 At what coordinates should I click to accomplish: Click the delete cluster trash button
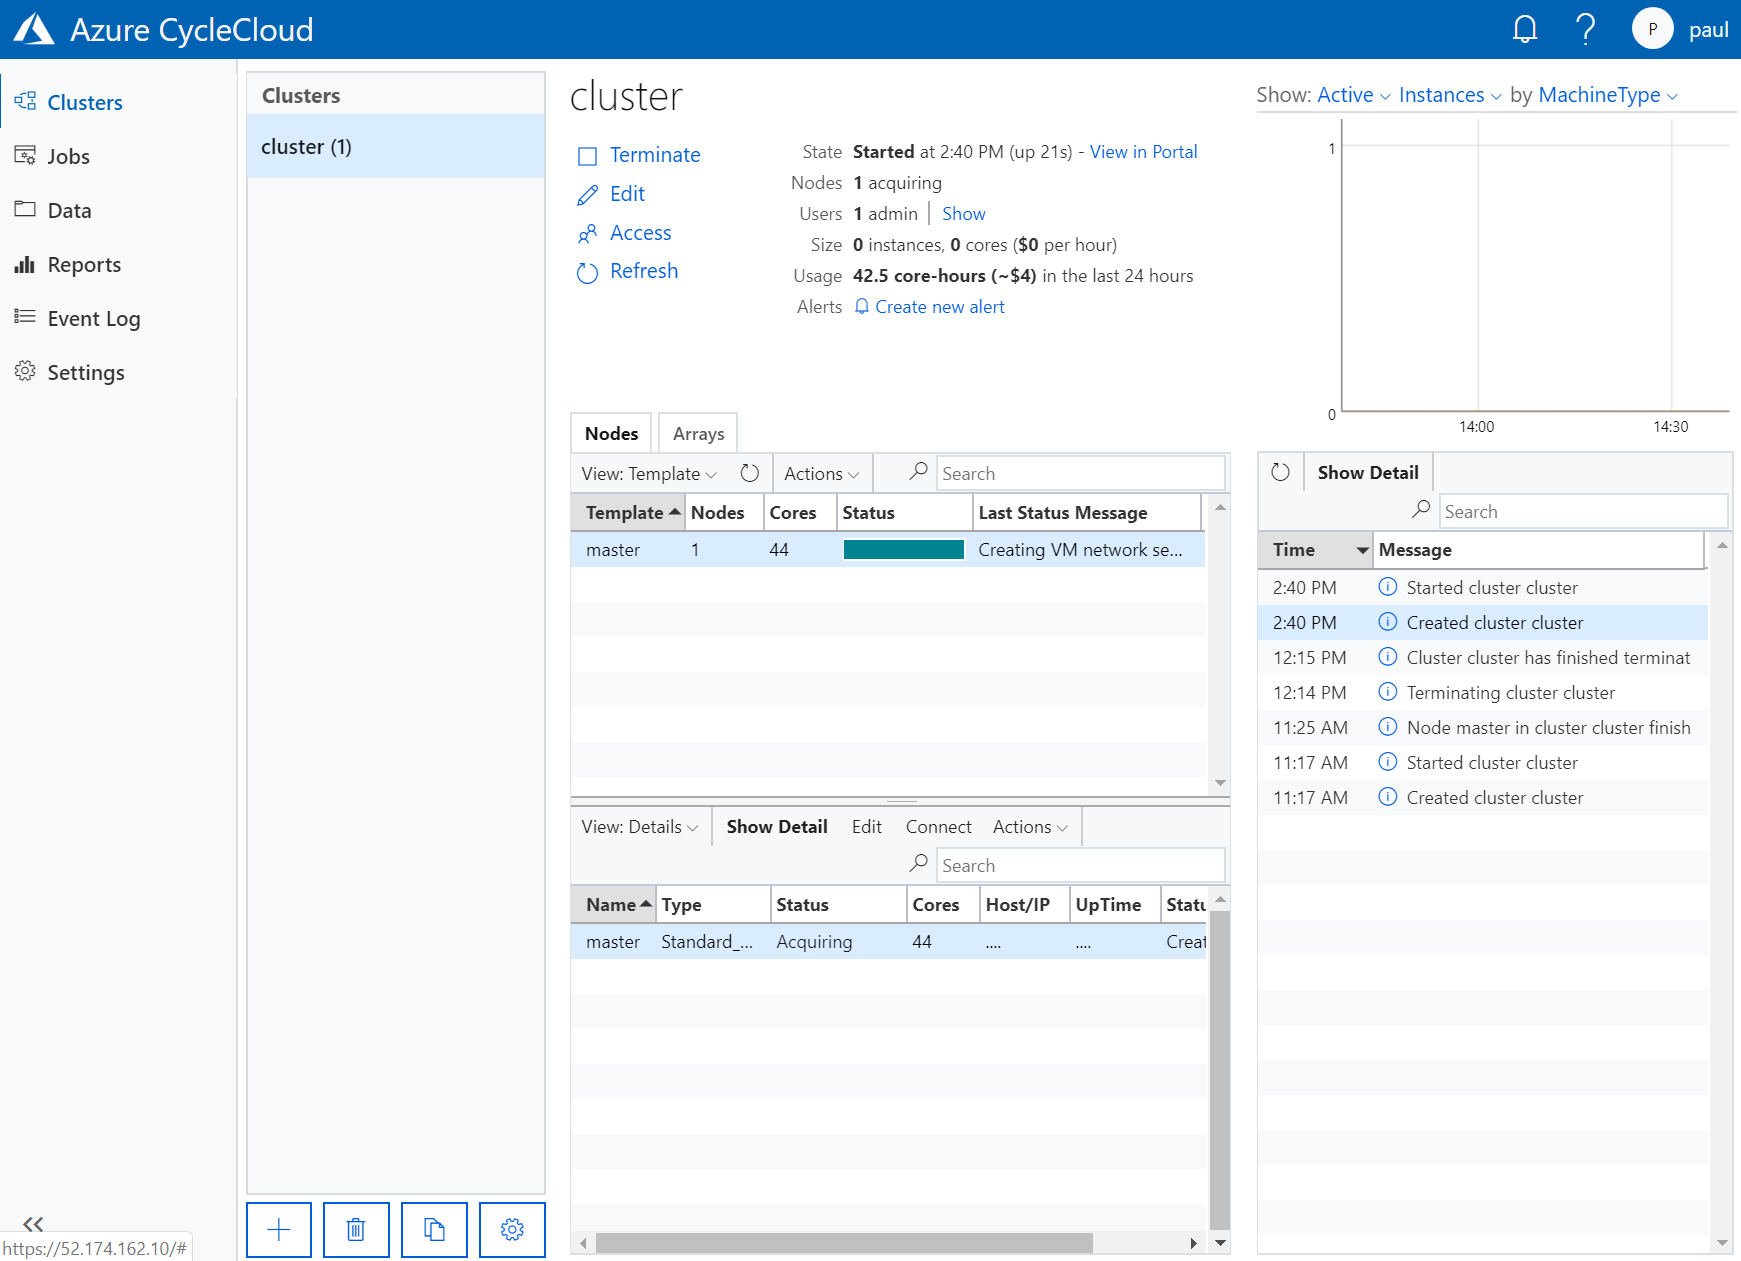356,1229
